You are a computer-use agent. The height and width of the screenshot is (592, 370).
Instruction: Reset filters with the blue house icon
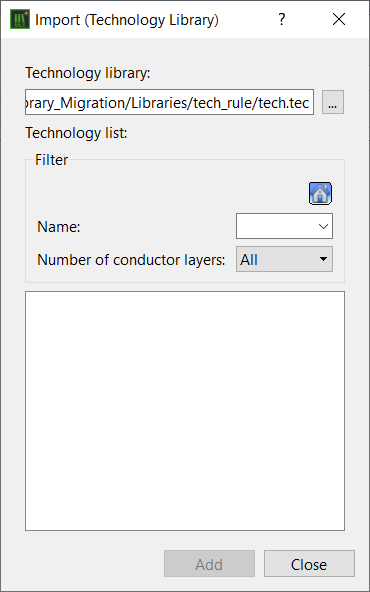[321, 194]
